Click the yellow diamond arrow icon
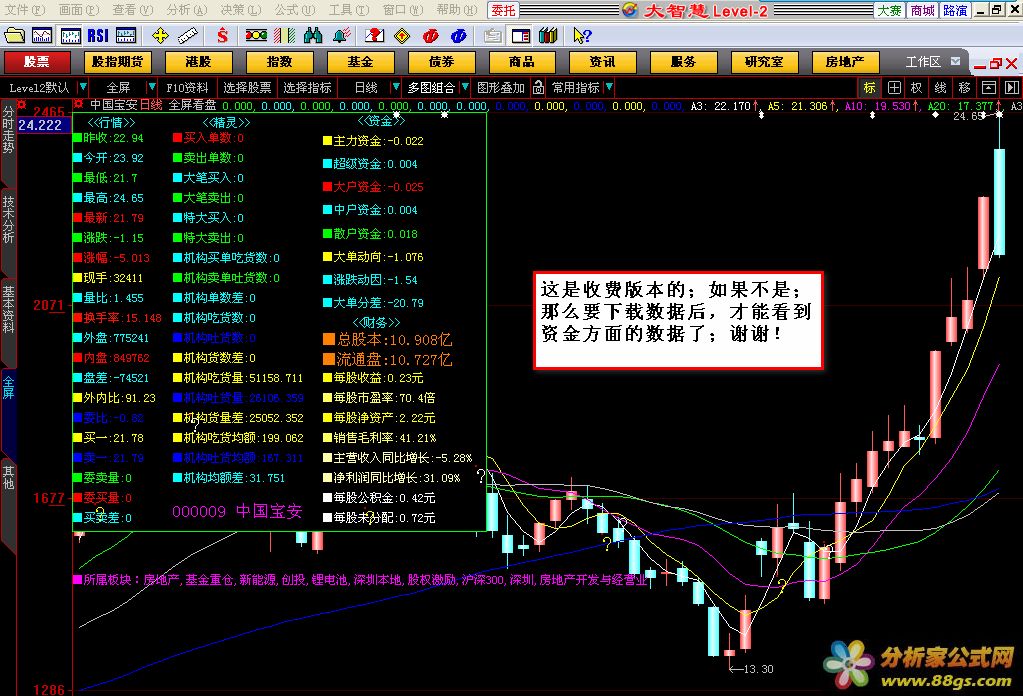This screenshot has width=1023, height=696. coord(403,36)
